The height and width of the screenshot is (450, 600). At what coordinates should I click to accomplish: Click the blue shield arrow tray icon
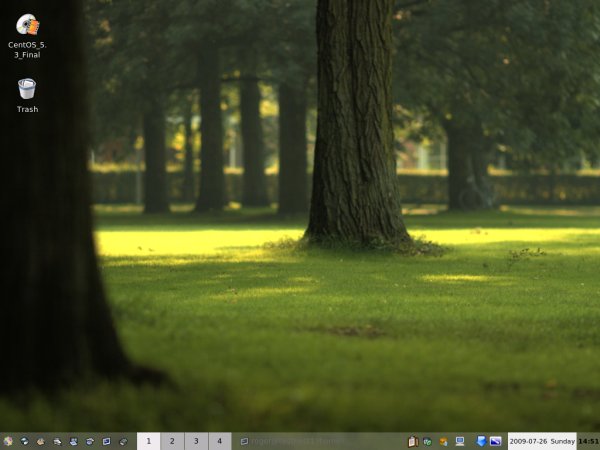481,441
